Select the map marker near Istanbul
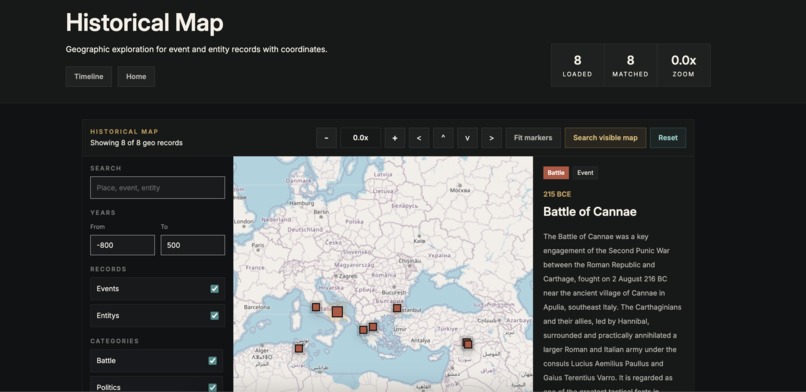Screen dimensions: 806x392 397,308
